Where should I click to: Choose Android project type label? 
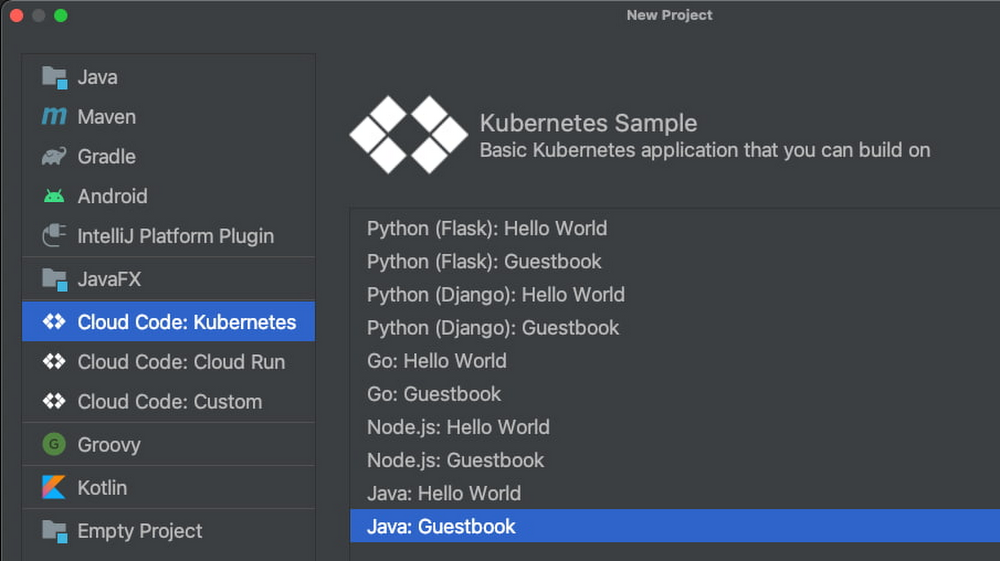click(112, 196)
